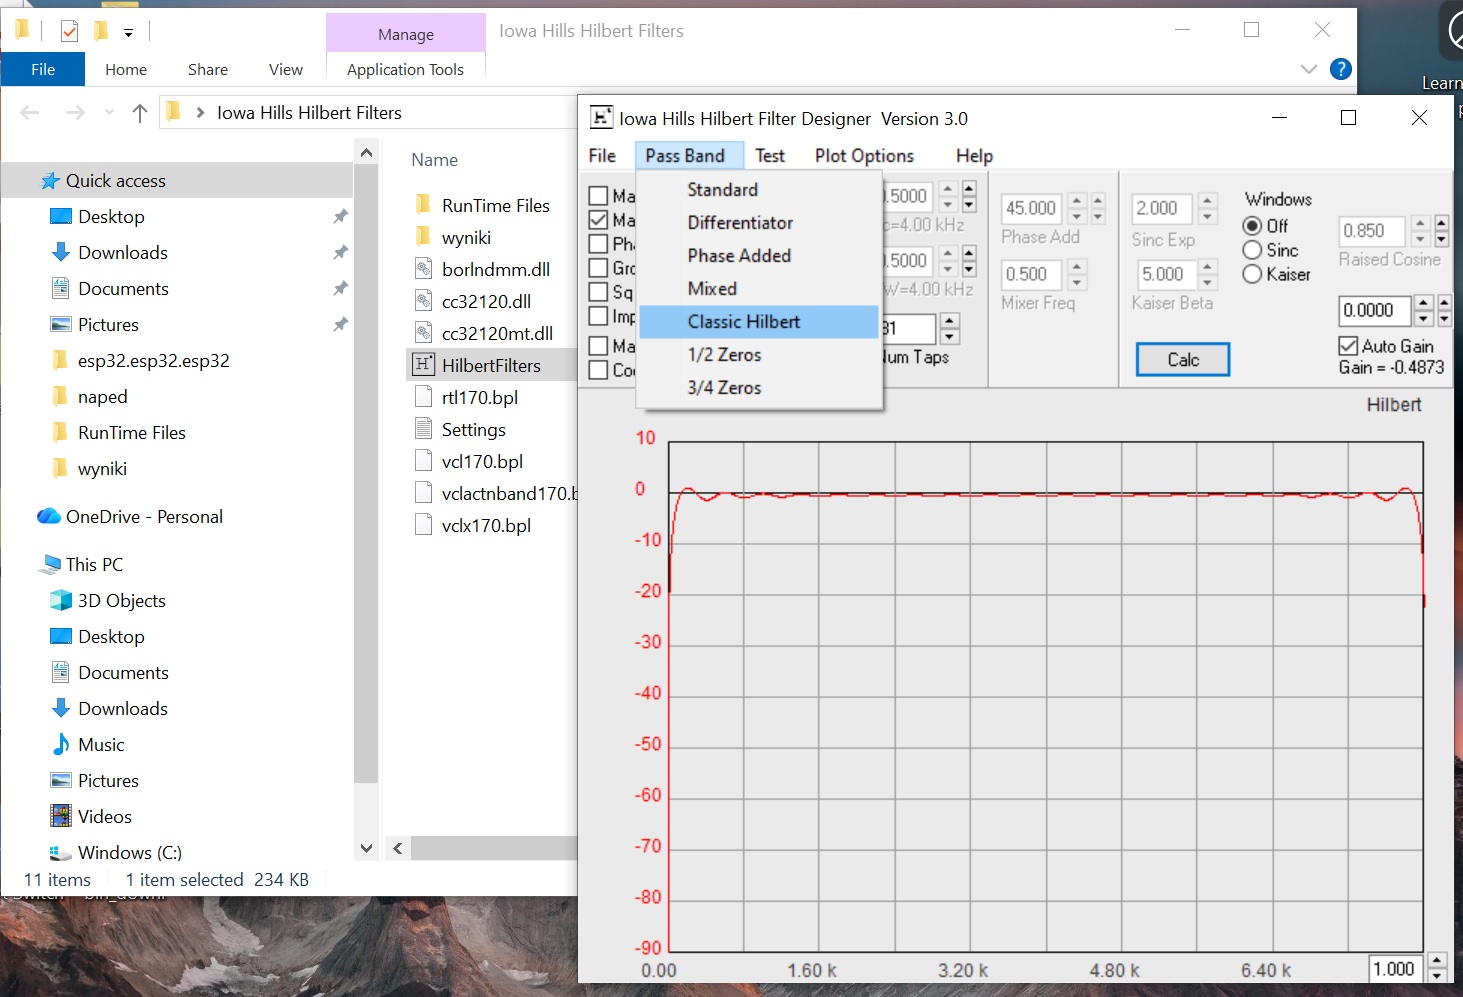Decrease Num Taps with its down arrow

point(950,336)
